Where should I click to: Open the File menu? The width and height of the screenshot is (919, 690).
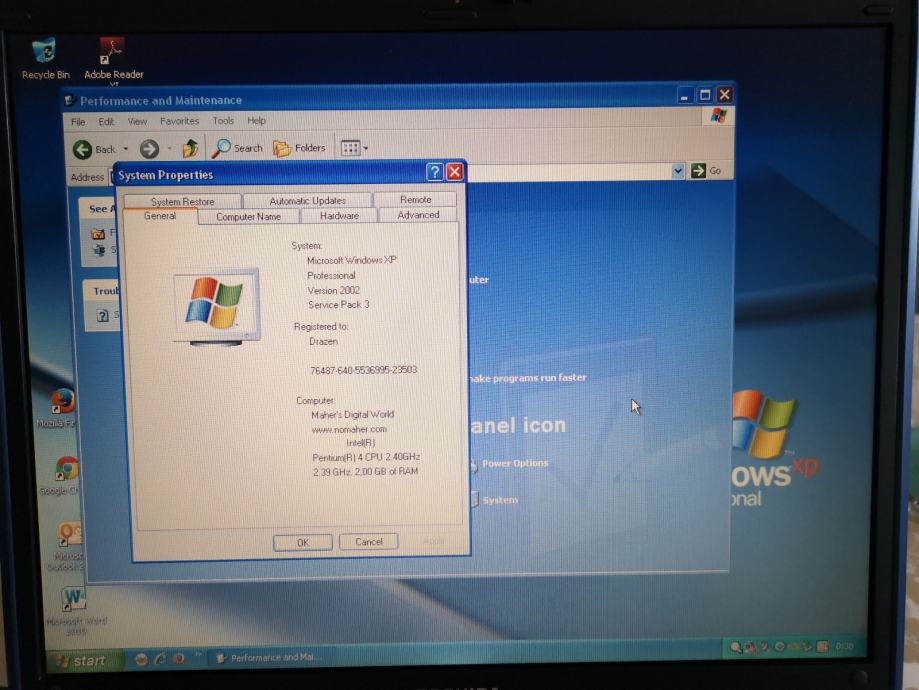point(78,122)
